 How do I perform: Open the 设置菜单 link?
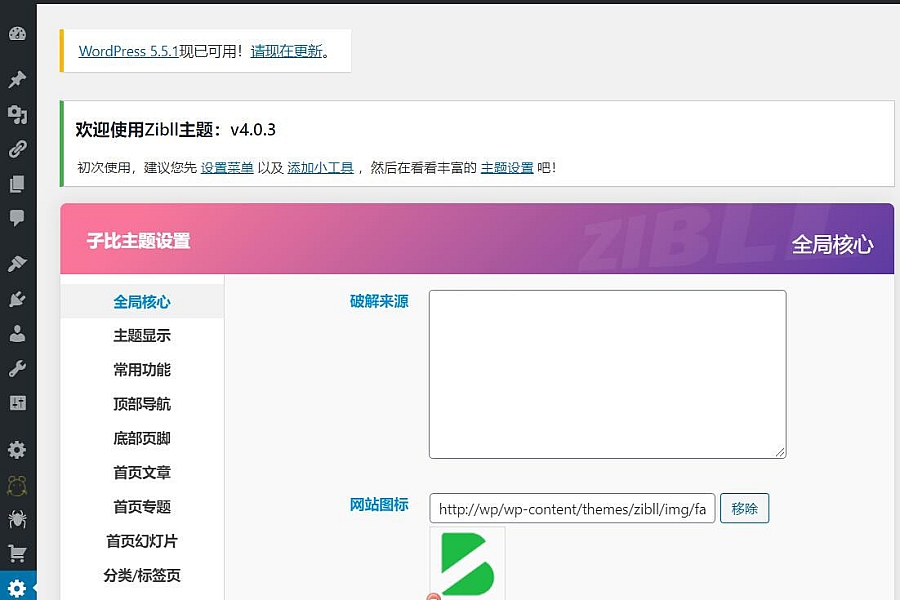[x=227, y=168]
